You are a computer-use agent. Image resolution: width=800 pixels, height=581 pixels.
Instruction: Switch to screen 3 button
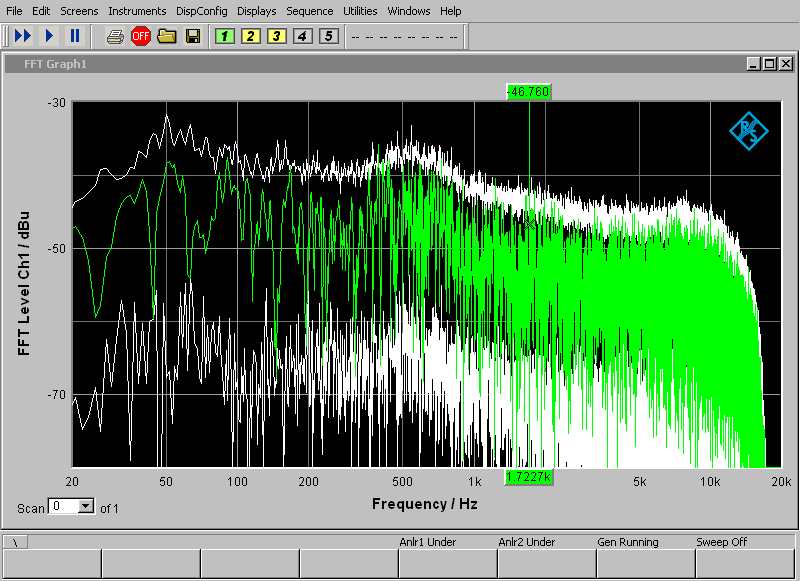pos(277,36)
